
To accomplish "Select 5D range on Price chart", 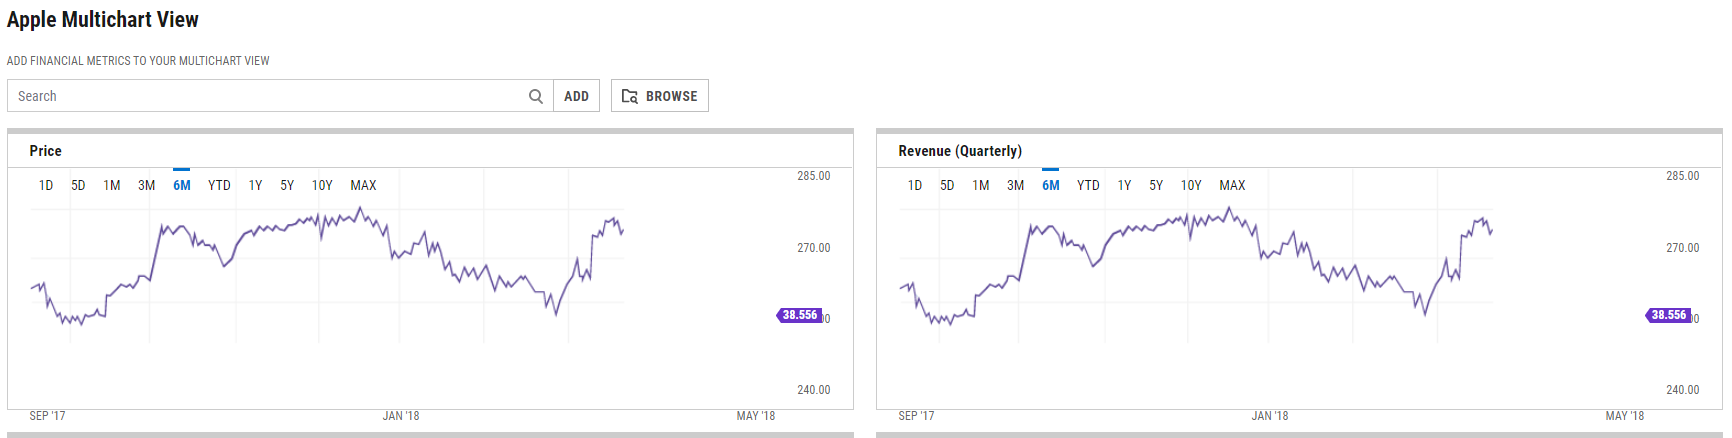I will pos(78,185).
